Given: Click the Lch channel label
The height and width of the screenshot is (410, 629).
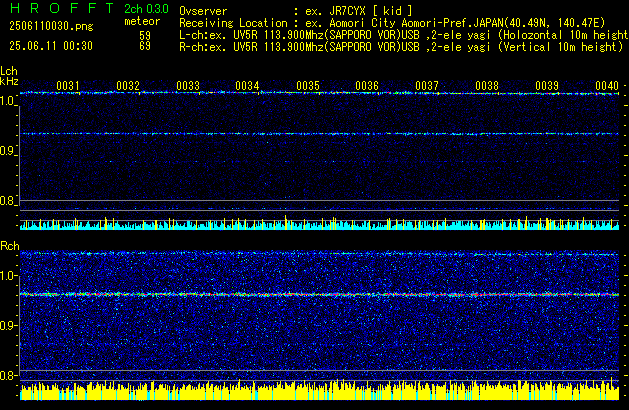Looking at the screenshot, I should [9, 71].
